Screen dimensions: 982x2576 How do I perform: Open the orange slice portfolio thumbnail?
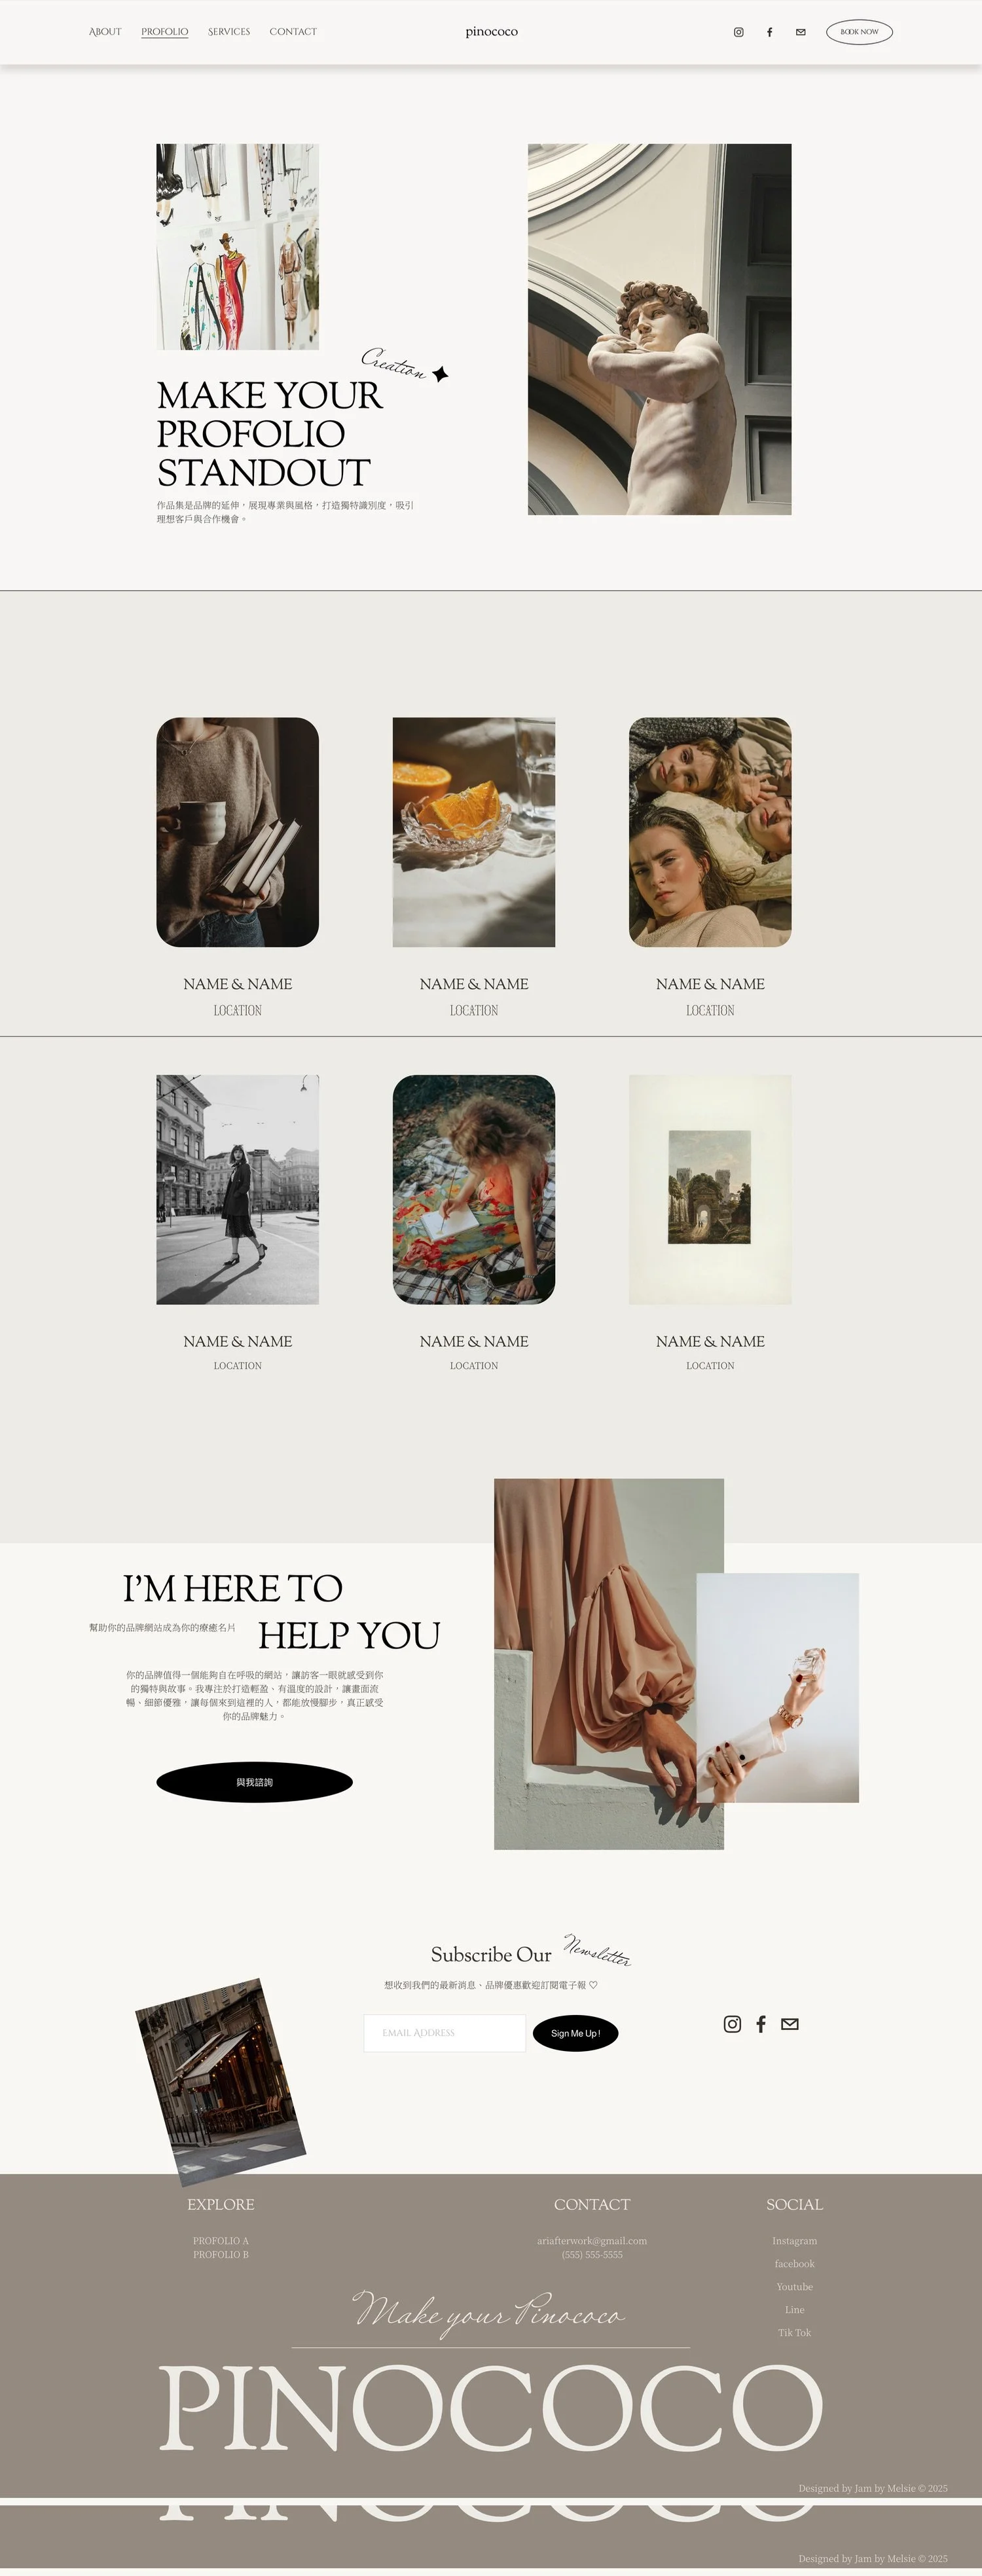474,832
